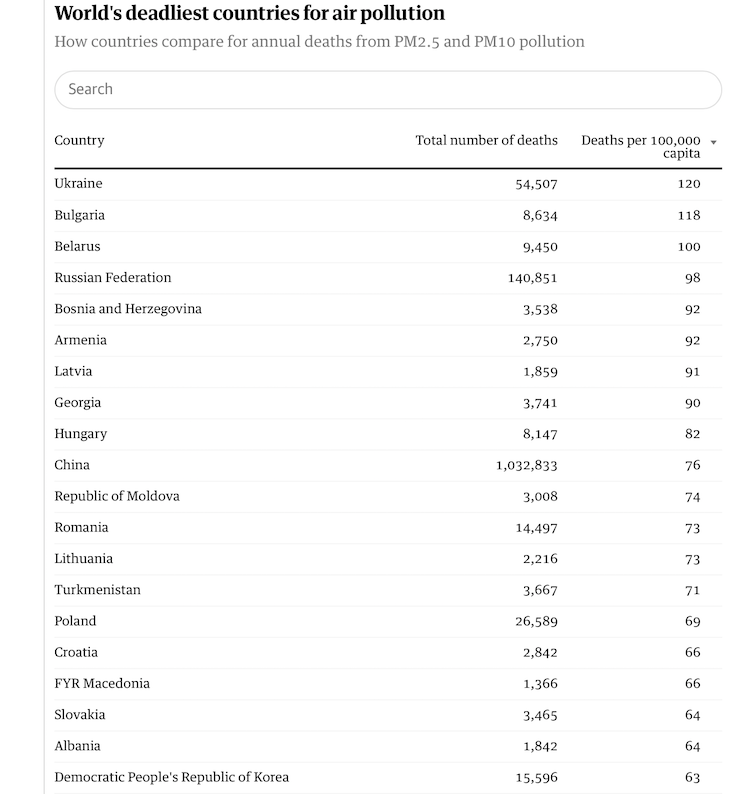This screenshot has height=794, width=740.
Task: Click the Belarus country name
Action: click(77, 247)
